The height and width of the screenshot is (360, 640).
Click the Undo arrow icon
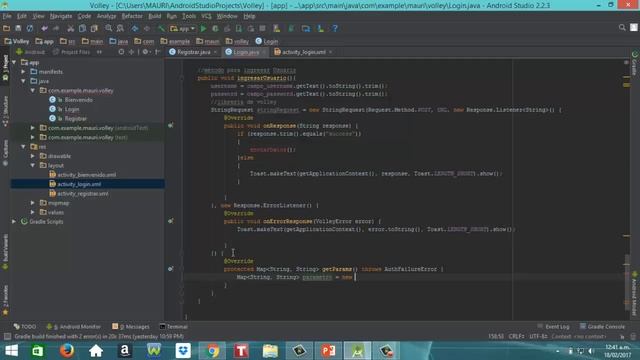[x=44, y=29]
